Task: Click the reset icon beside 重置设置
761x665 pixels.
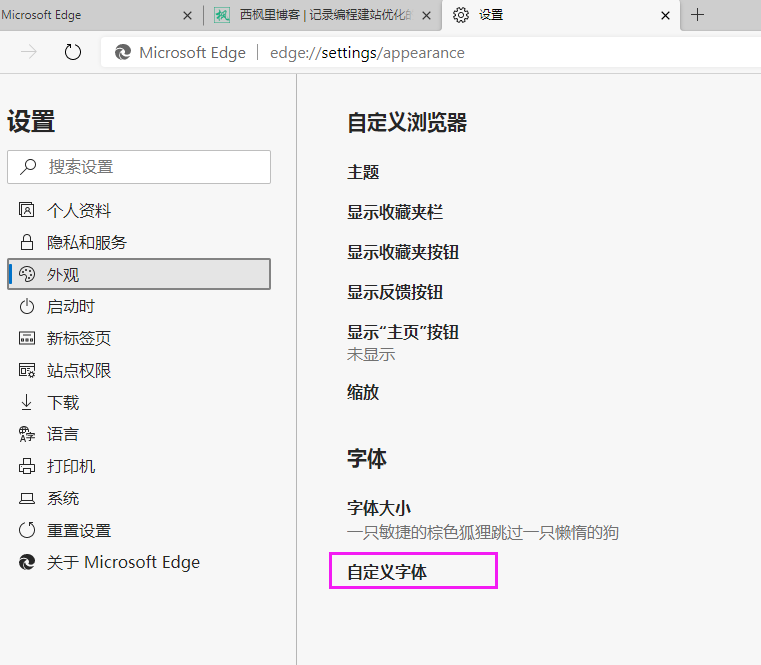Action: (27, 530)
